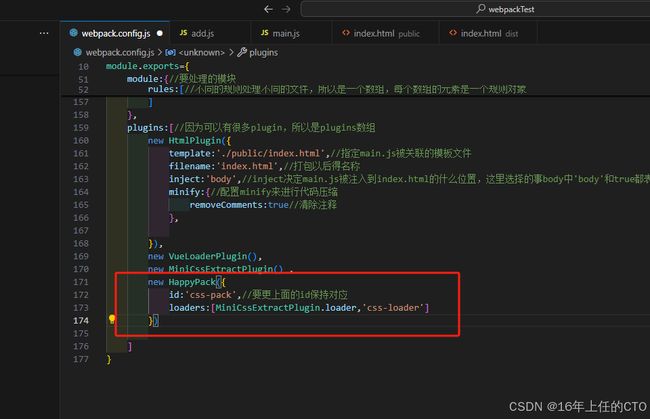Click the plugins: key on line 159
The height and width of the screenshot is (419, 650).
click(148, 128)
